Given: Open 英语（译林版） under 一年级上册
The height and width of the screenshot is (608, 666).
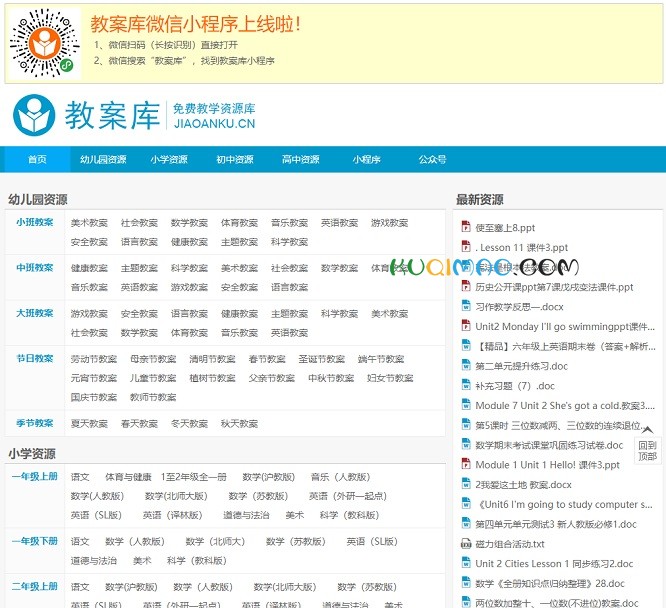Looking at the screenshot, I should (173, 515).
